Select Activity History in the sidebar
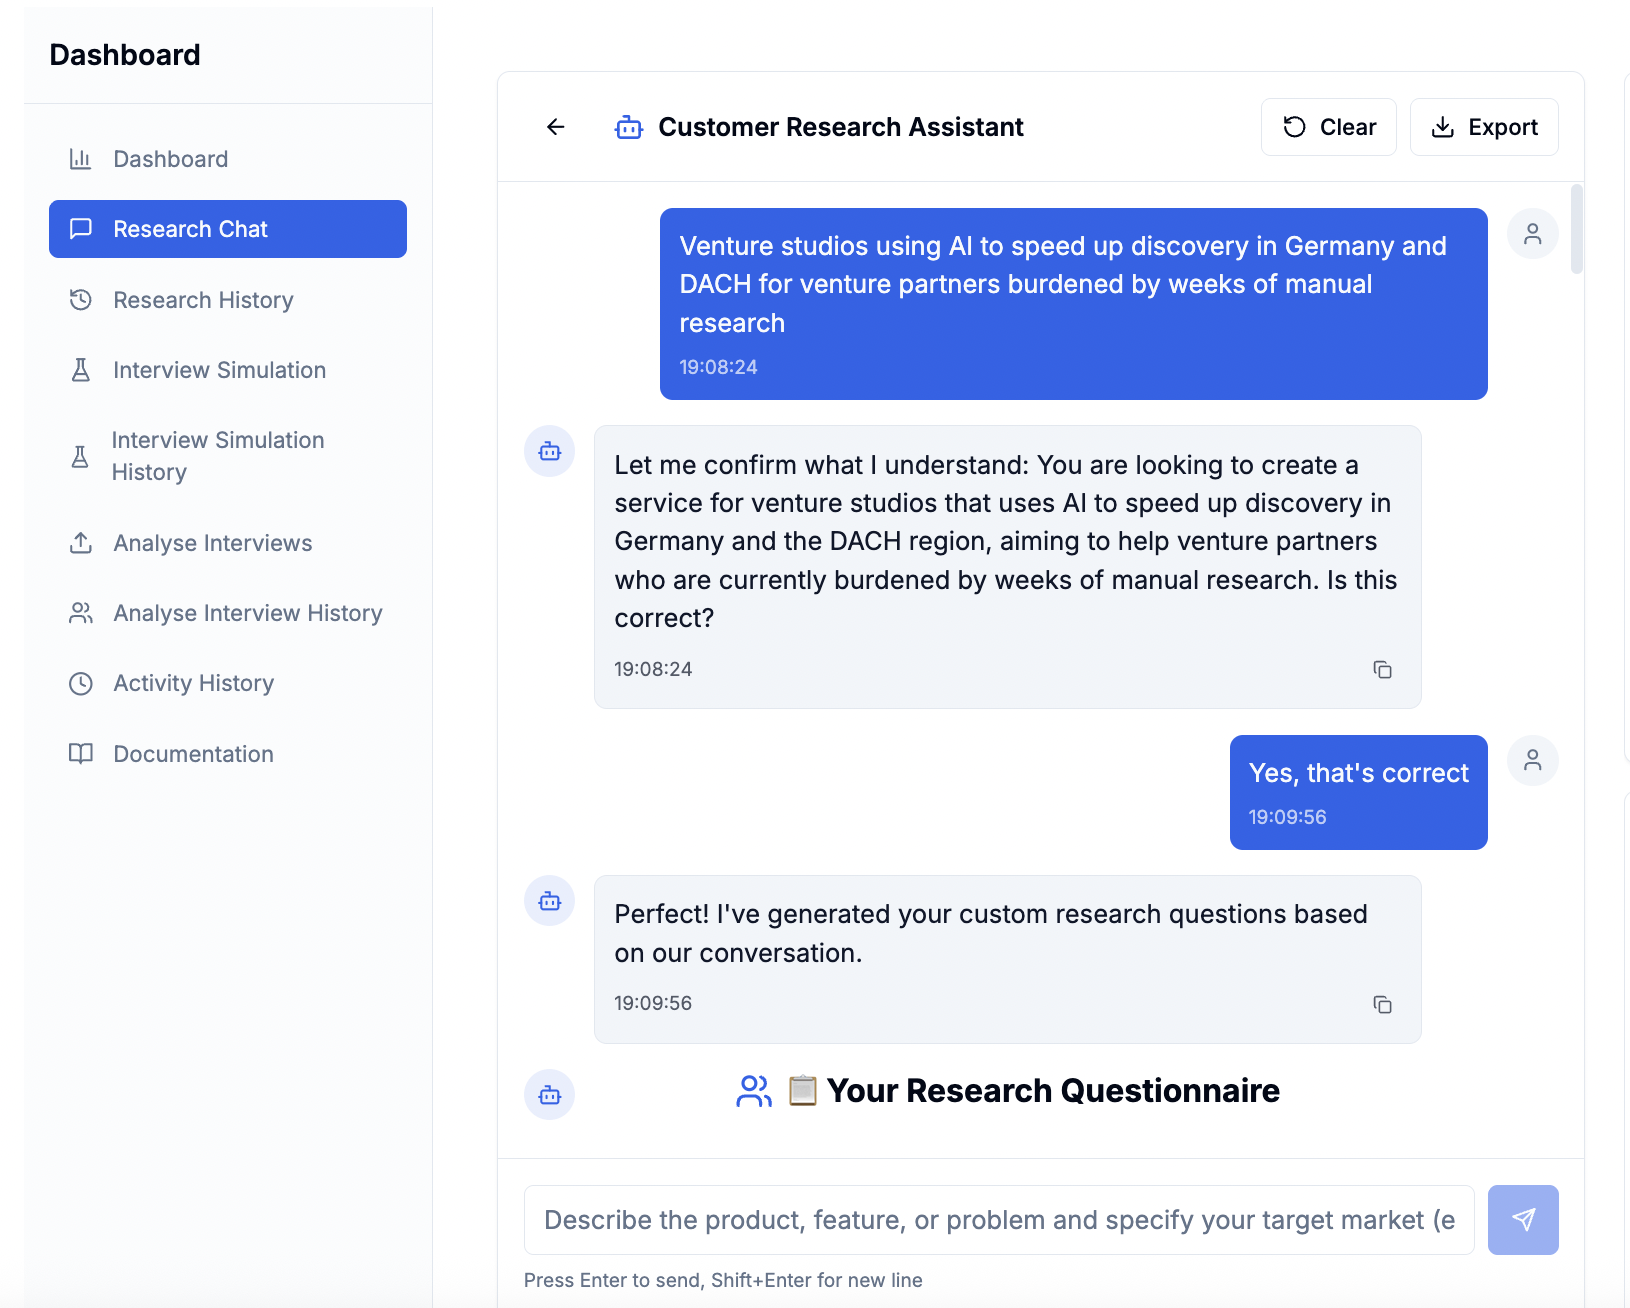1630x1308 pixels. pos(193,683)
